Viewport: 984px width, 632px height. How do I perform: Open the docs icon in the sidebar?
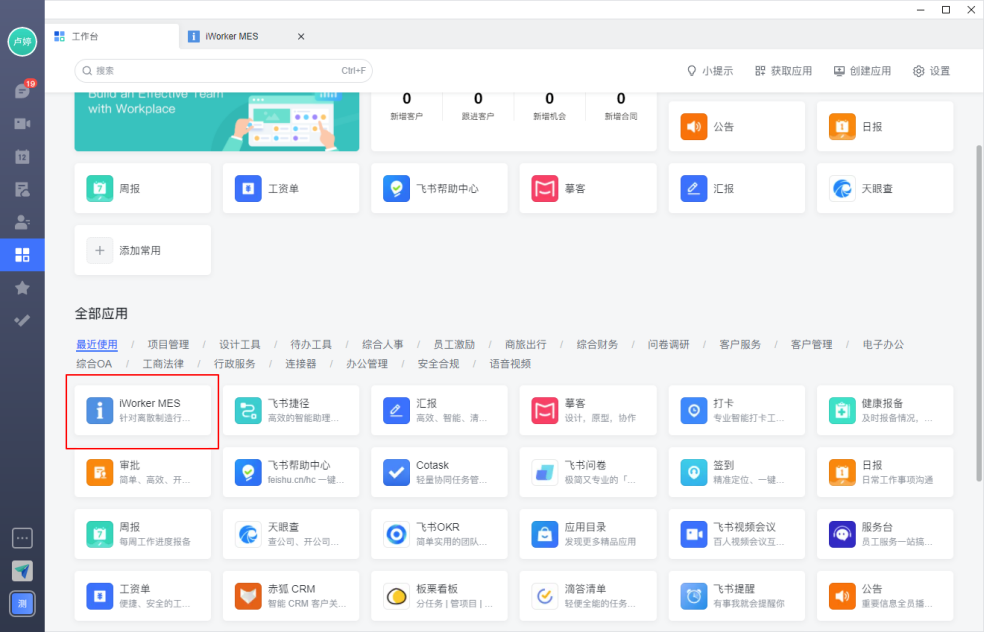(x=23, y=190)
